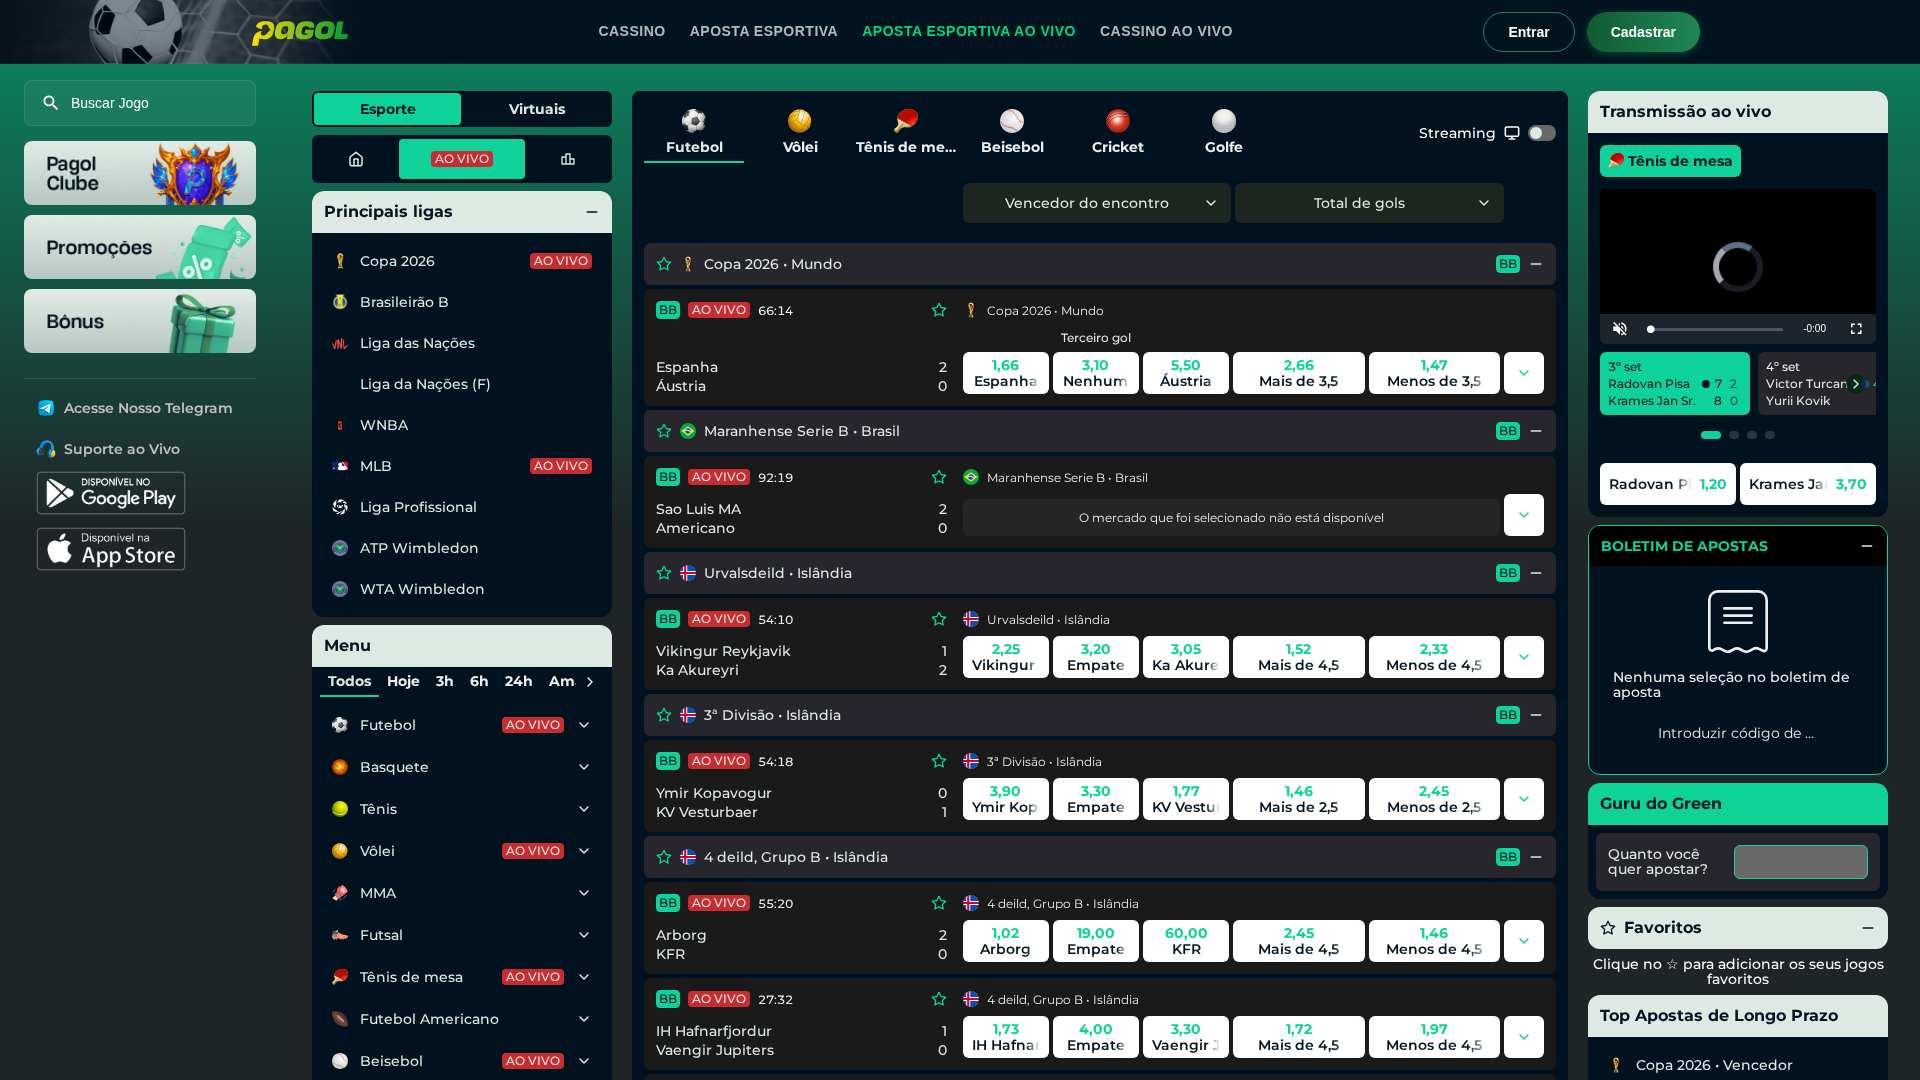This screenshot has height=1080, width=1920.
Task: Open the Promoções banner
Action: click(x=140, y=247)
